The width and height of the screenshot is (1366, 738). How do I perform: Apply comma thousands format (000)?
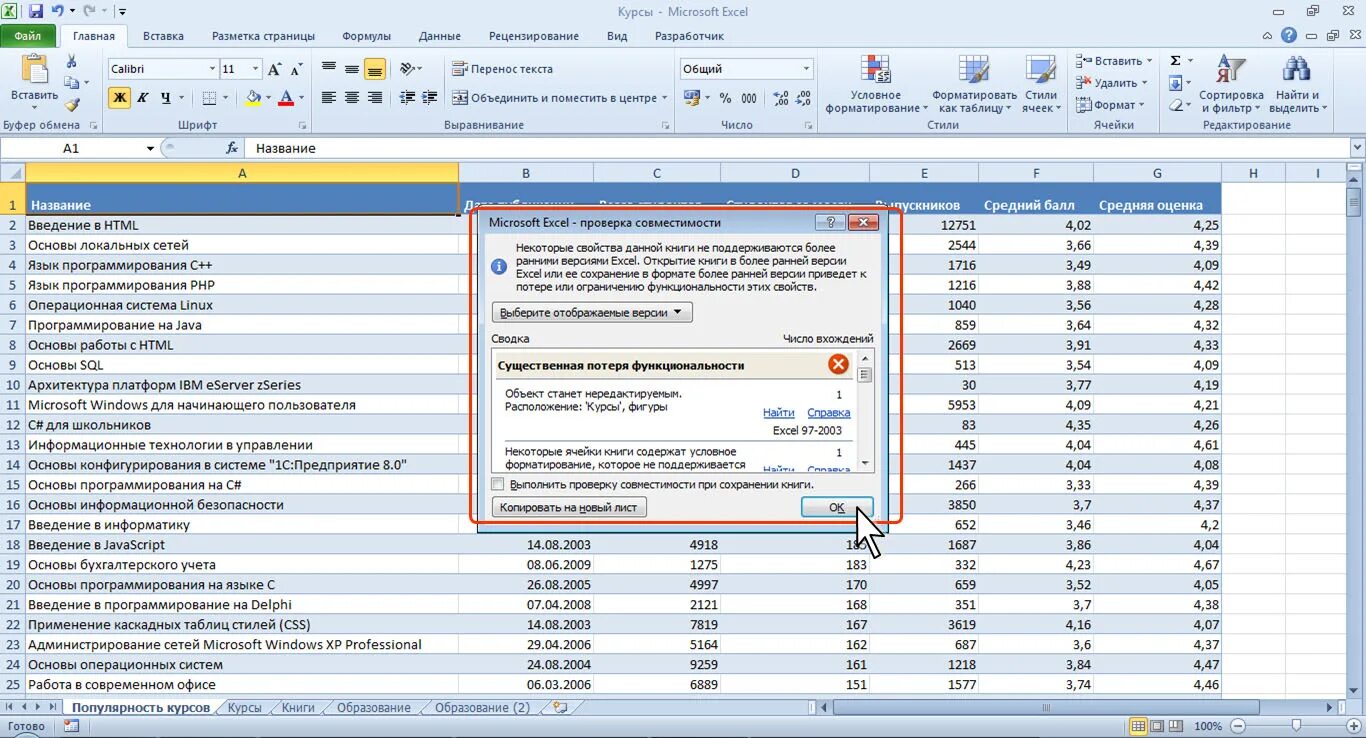point(750,98)
